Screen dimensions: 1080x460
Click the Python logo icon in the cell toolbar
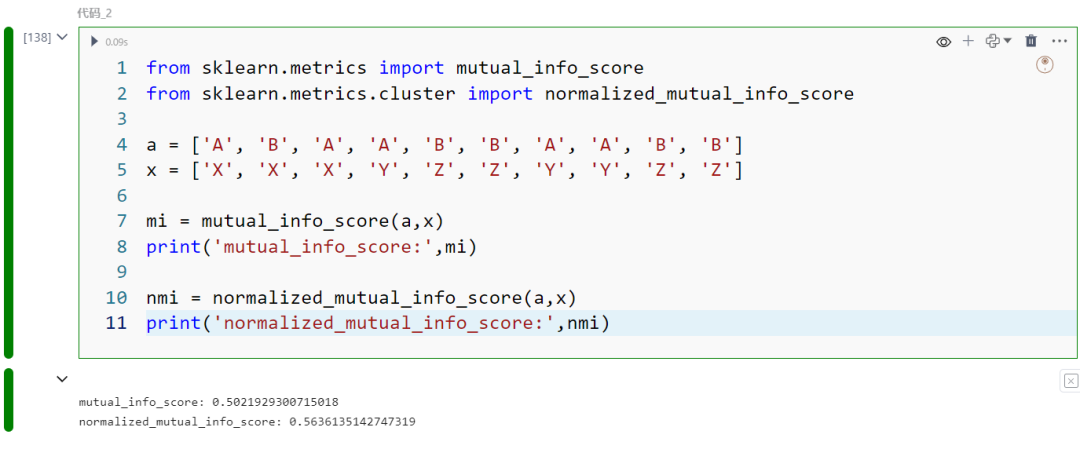pyautogui.click(x=993, y=41)
